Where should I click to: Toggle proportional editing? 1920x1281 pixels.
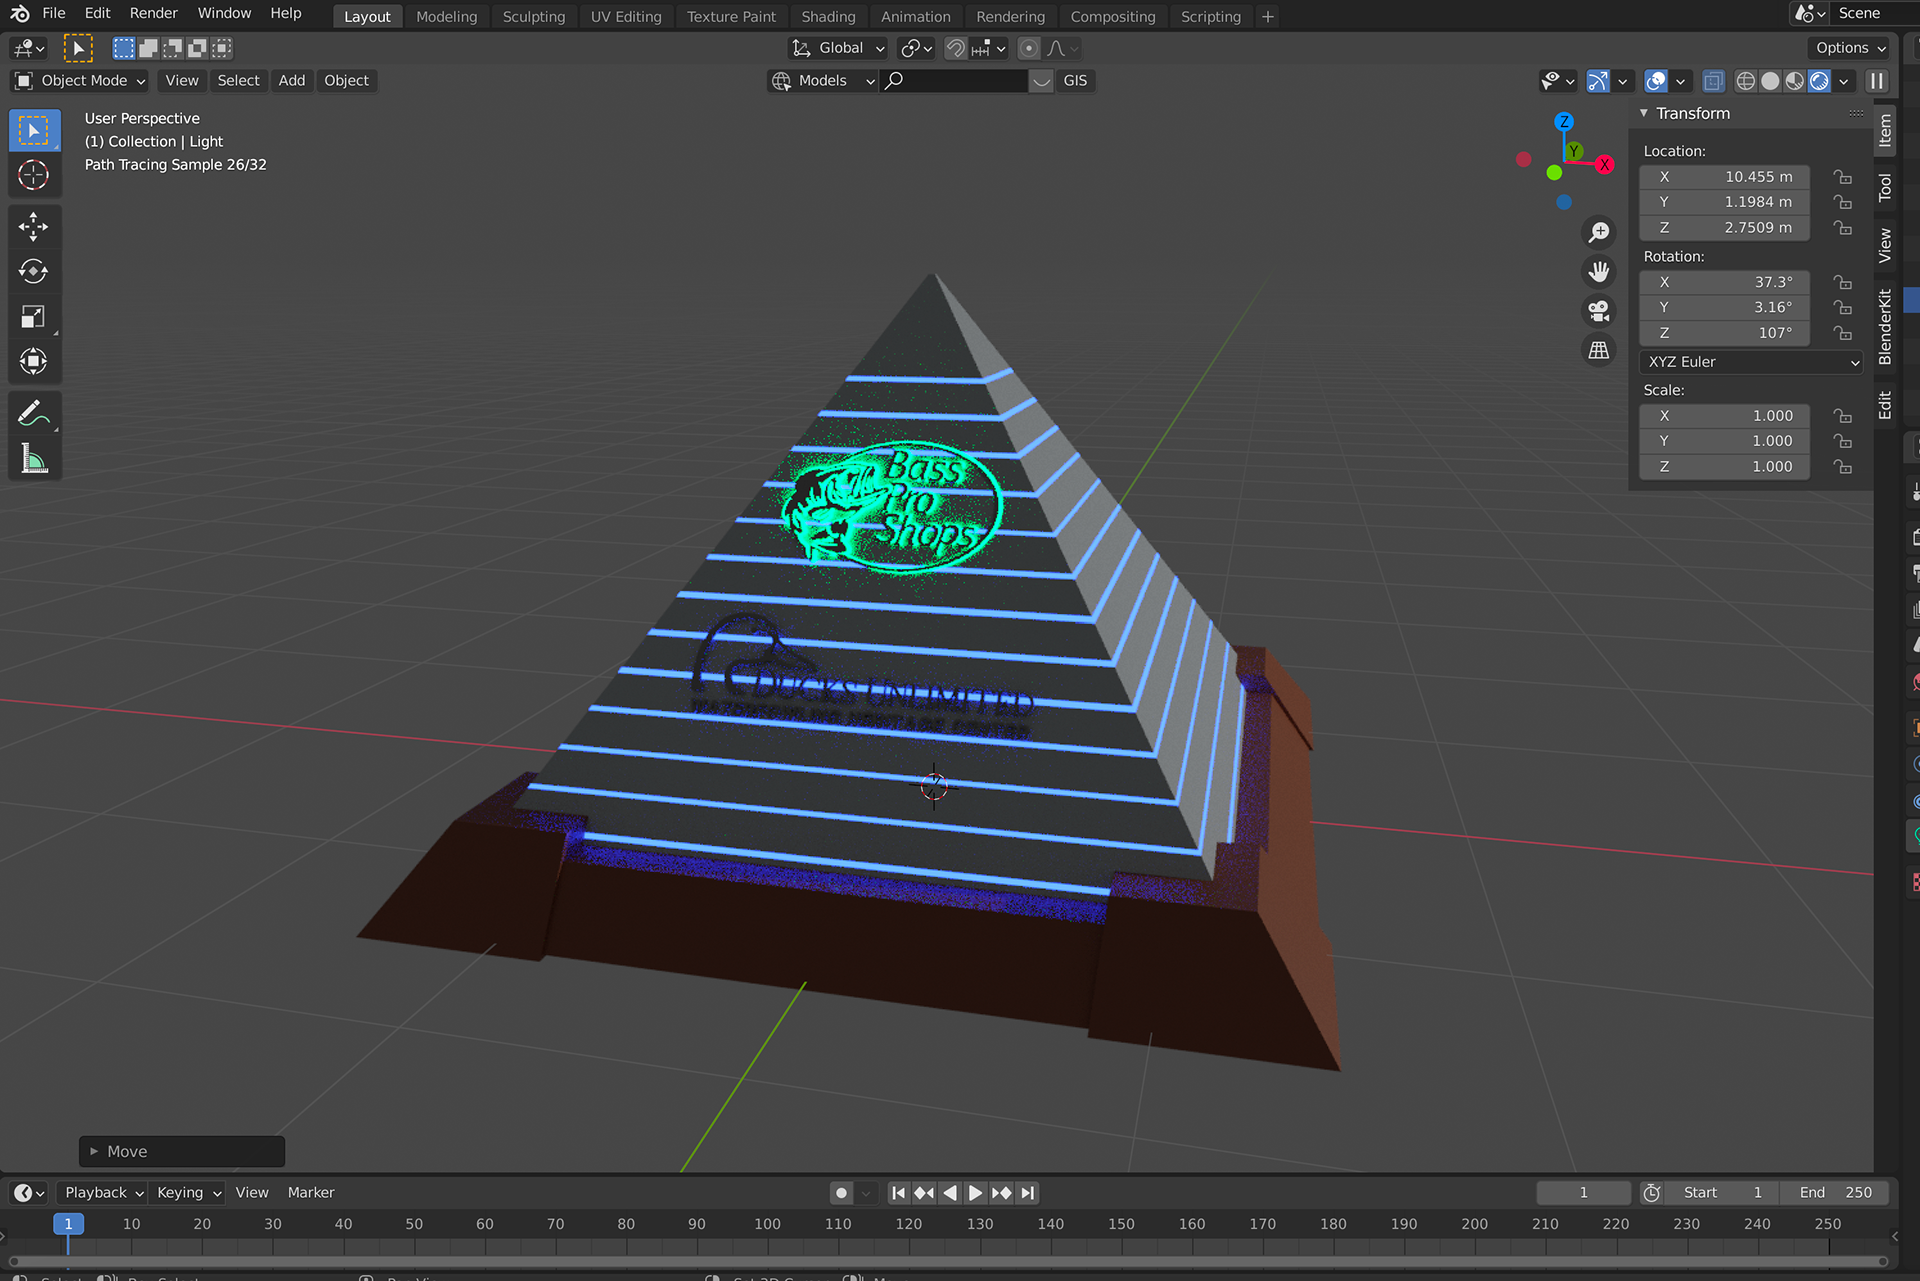(x=1028, y=48)
